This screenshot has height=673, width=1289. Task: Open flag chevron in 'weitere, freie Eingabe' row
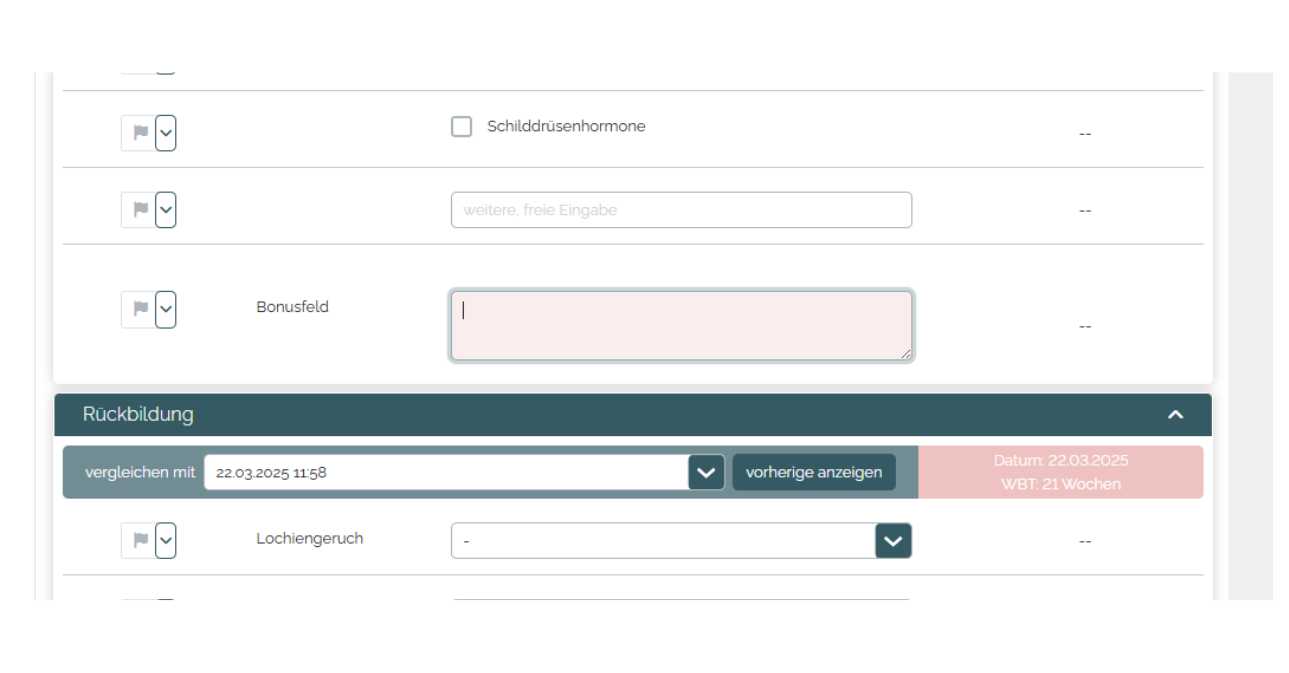(x=166, y=210)
